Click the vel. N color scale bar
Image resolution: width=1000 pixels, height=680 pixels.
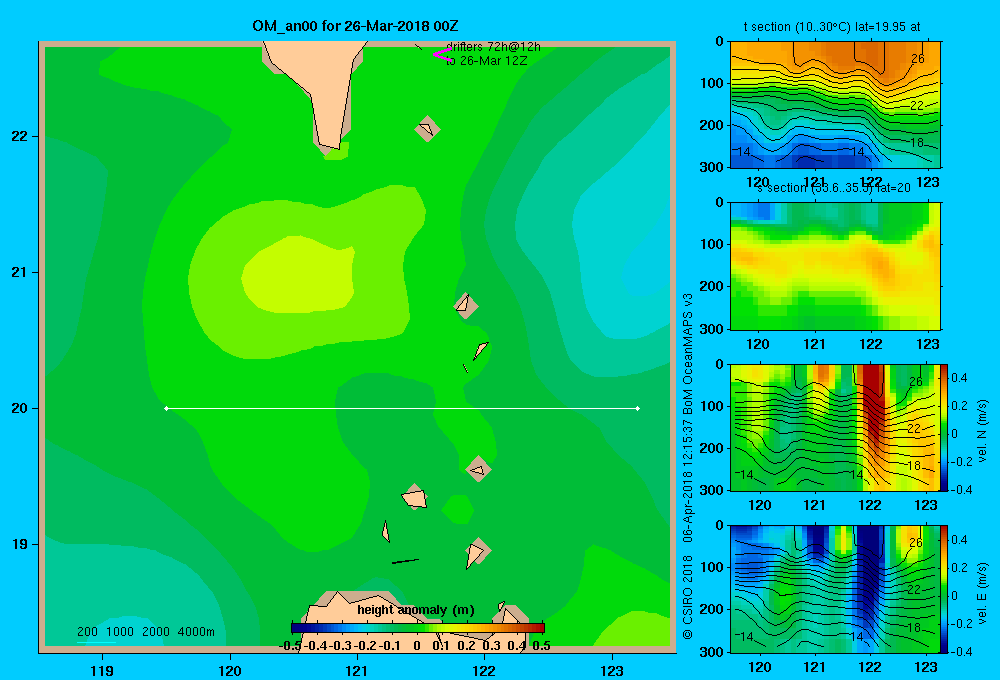pyautogui.click(x=945, y=427)
